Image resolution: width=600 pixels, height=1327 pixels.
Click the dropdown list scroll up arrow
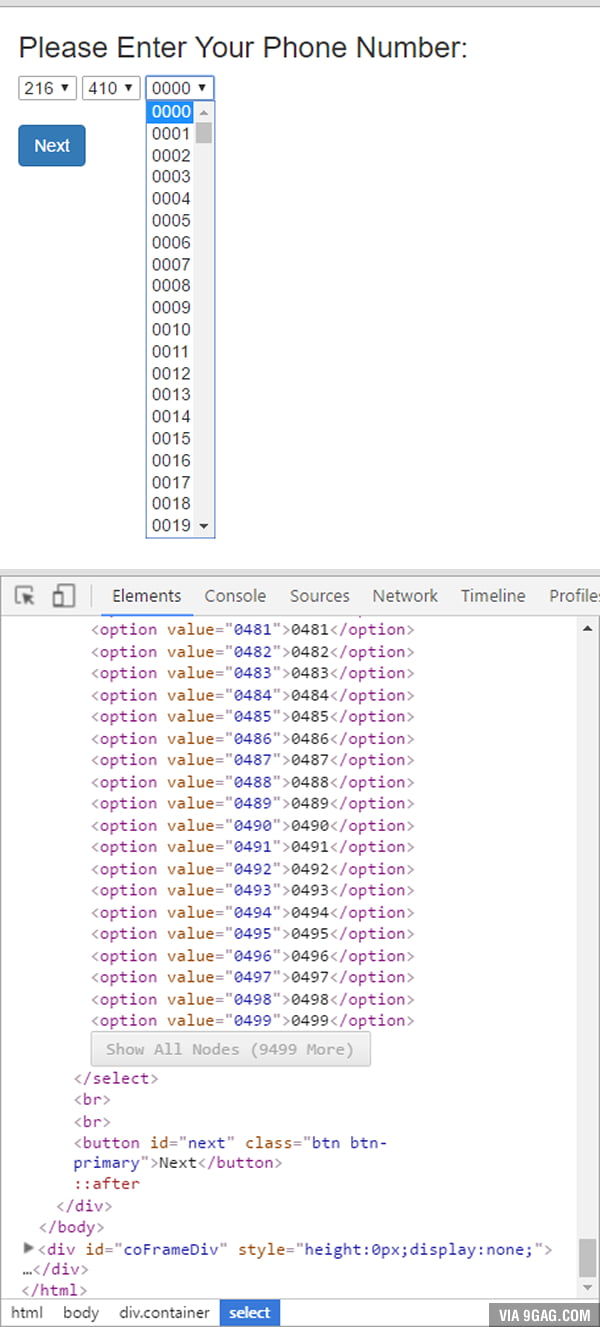[204, 112]
